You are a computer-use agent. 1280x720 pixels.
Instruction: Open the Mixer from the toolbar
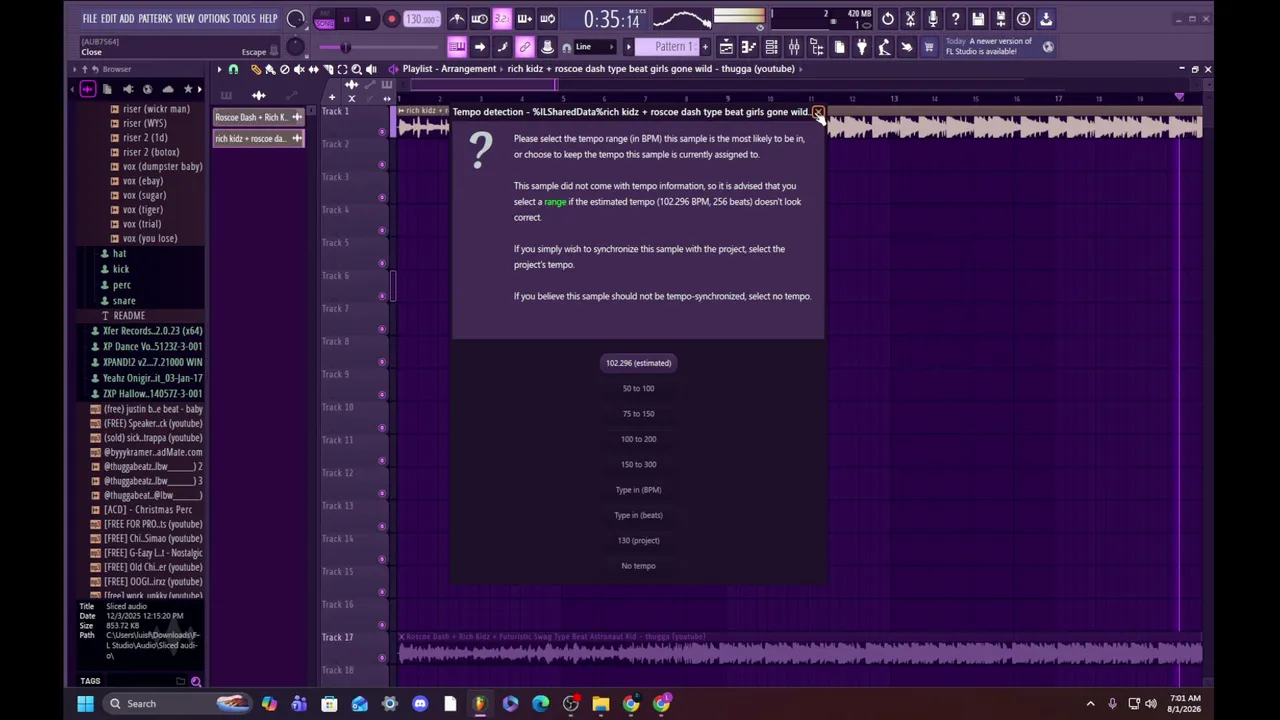point(794,47)
